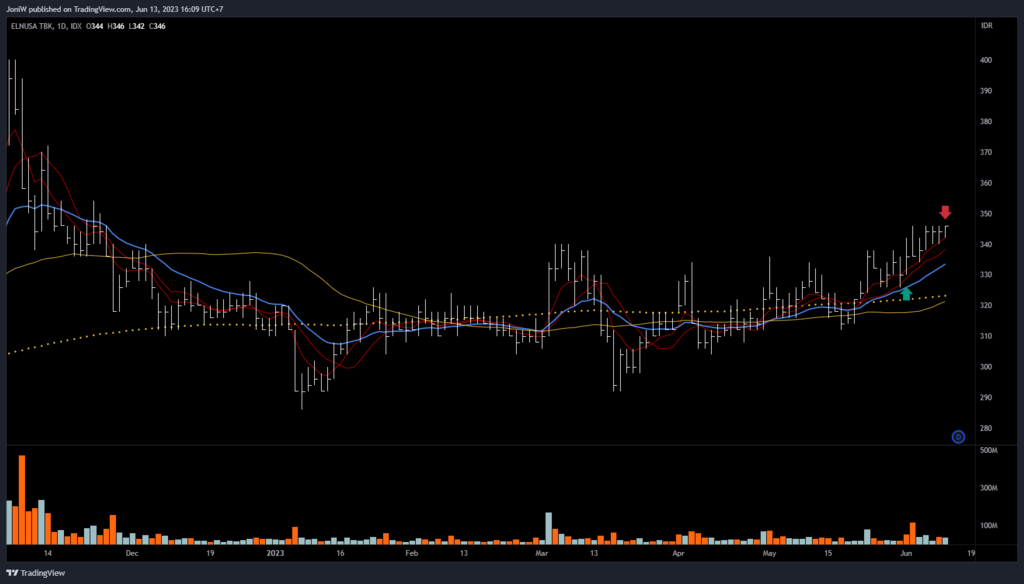This screenshot has height=584, width=1024.
Task: Click the 280 price label on axis
Action: pyautogui.click(x=986, y=429)
